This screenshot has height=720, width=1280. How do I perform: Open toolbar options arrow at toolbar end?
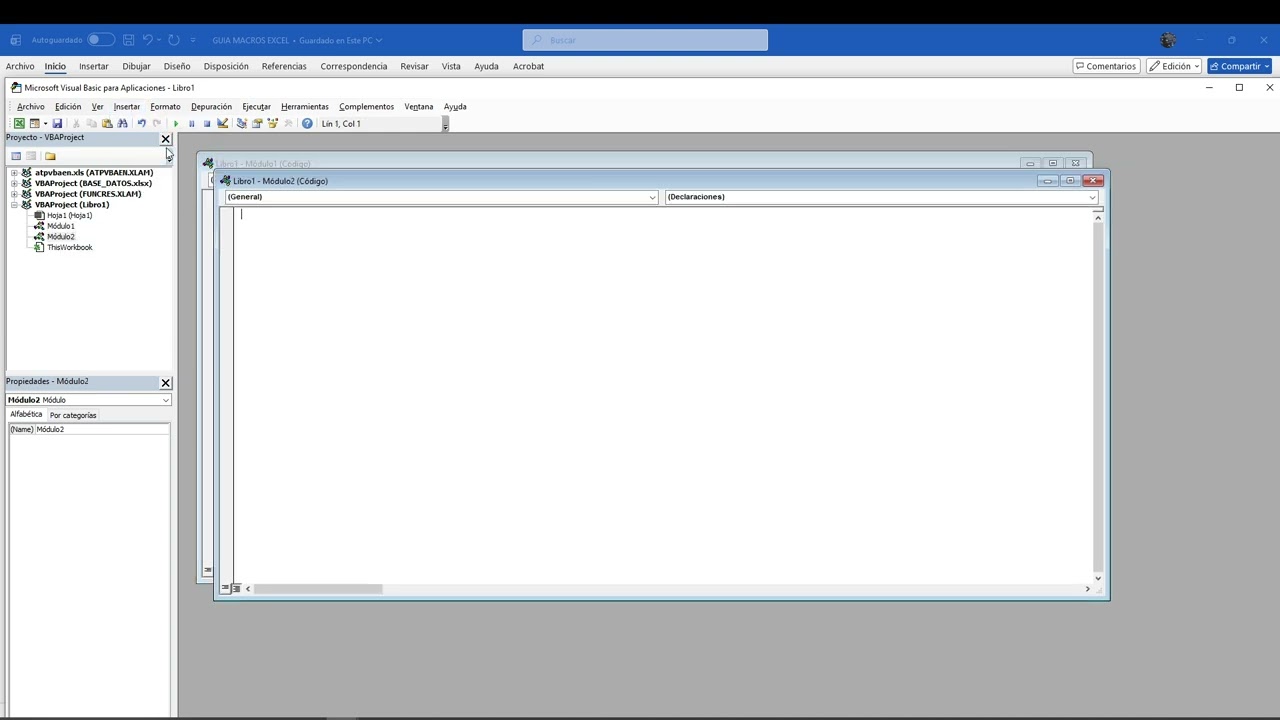coord(445,124)
